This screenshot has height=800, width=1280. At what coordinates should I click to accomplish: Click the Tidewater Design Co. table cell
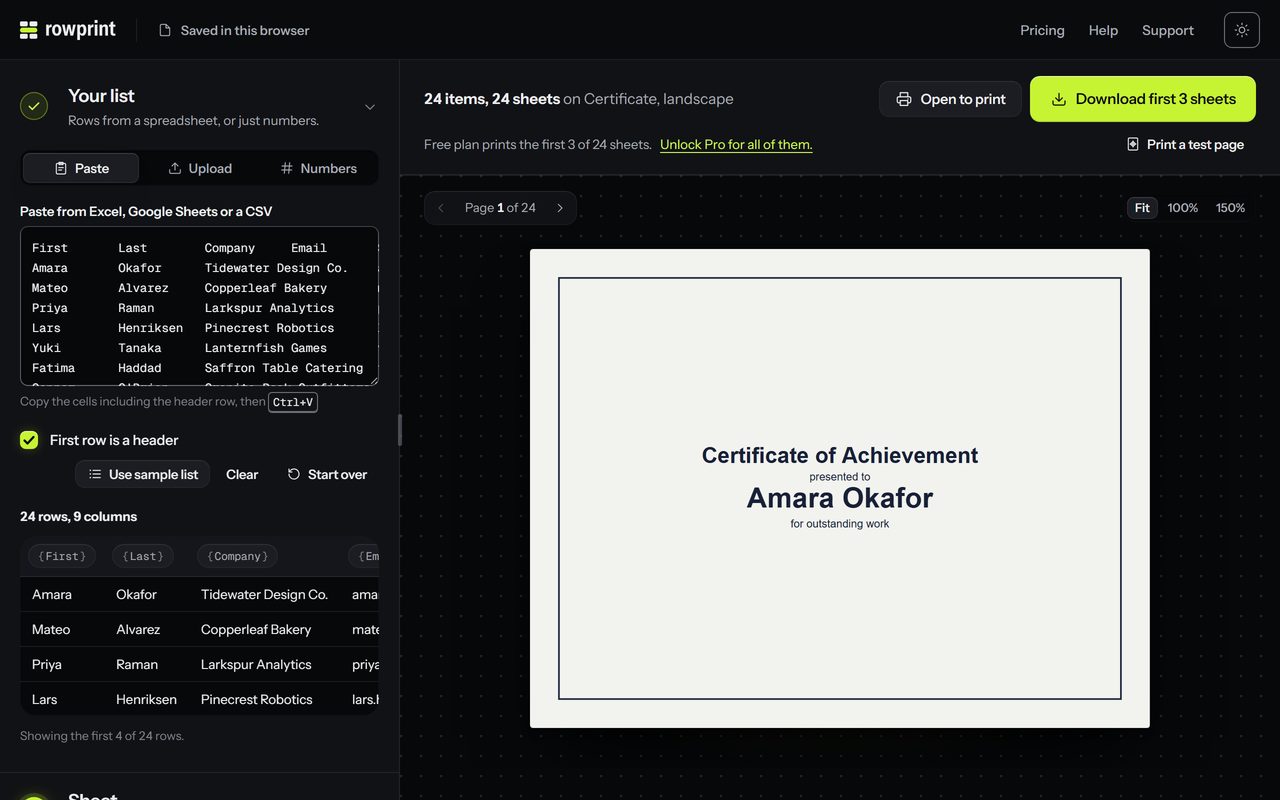pyautogui.click(x=264, y=594)
